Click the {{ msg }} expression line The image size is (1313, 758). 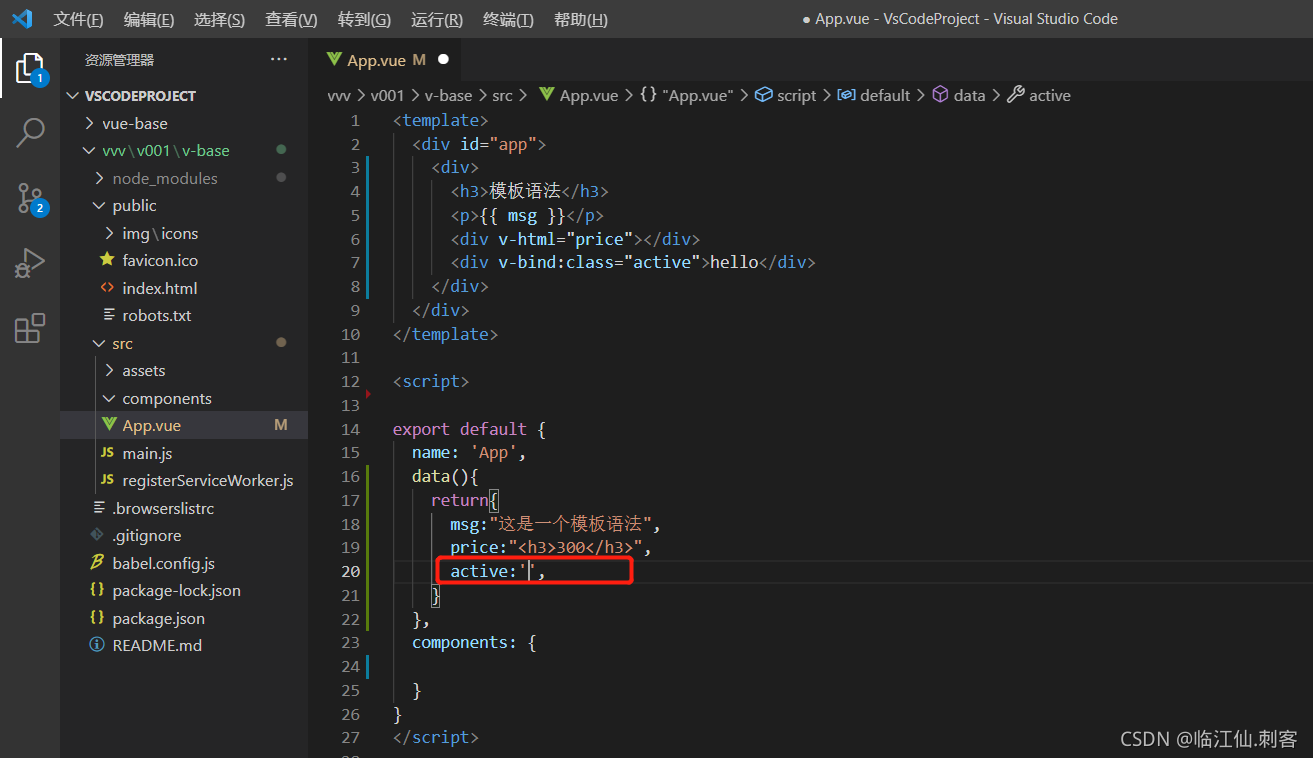(x=527, y=215)
